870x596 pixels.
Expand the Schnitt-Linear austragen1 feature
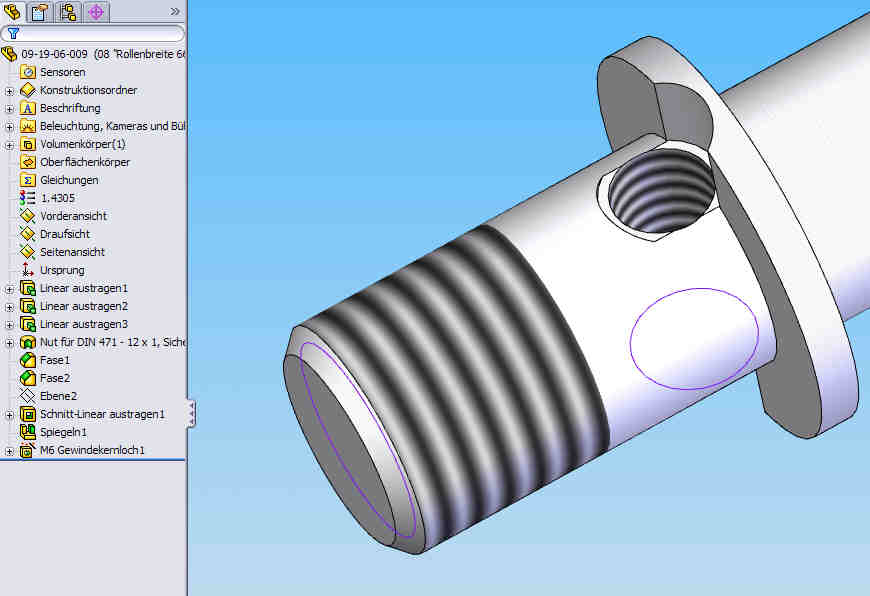(x=9, y=415)
